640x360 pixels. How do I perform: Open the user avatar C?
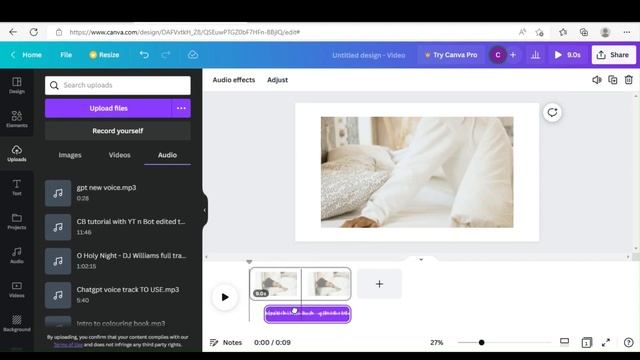point(498,55)
